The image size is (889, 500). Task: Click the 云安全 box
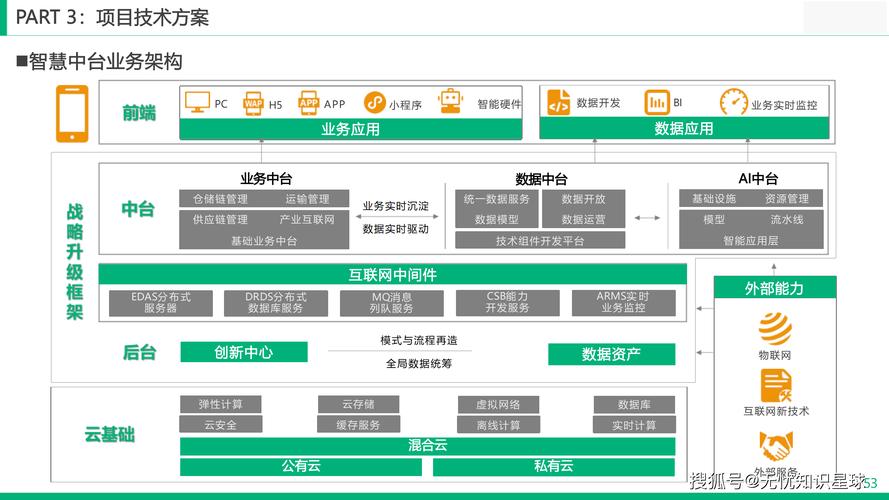[221, 425]
